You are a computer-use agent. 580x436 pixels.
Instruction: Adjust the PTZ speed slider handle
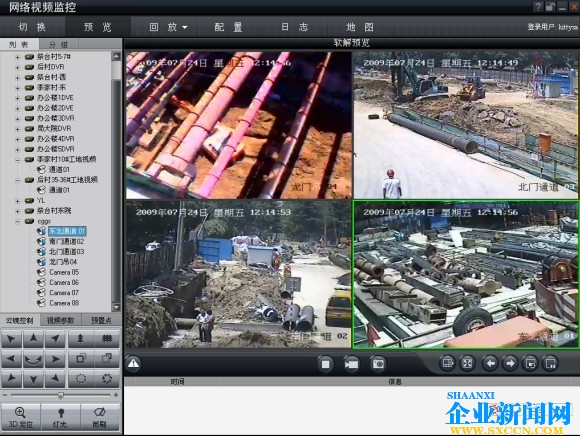(x=61, y=396)
